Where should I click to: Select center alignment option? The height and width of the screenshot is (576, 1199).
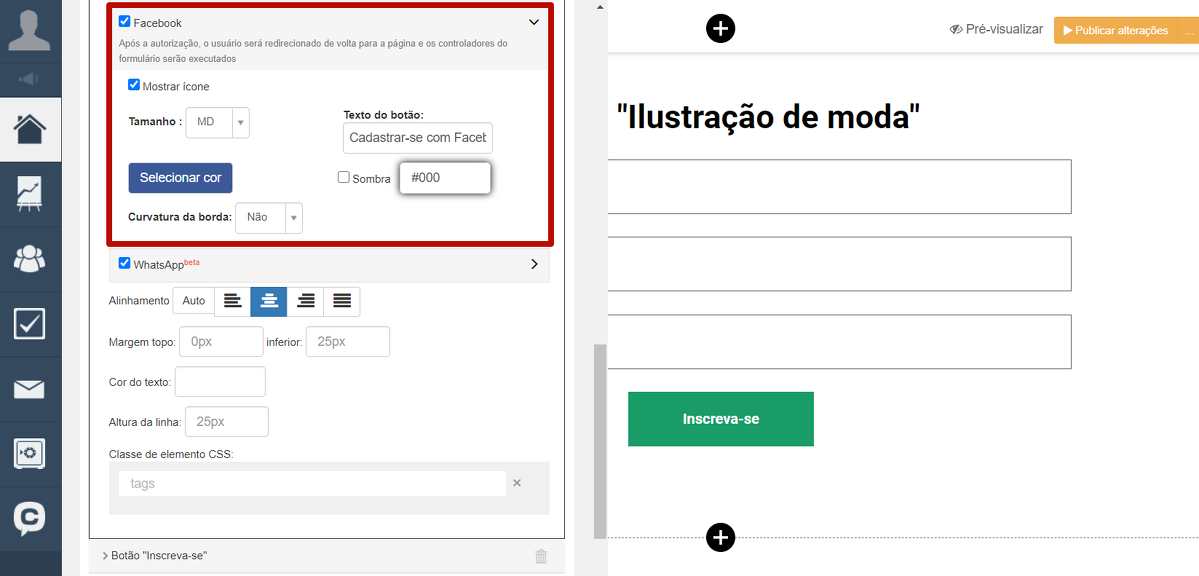[269, 301]
